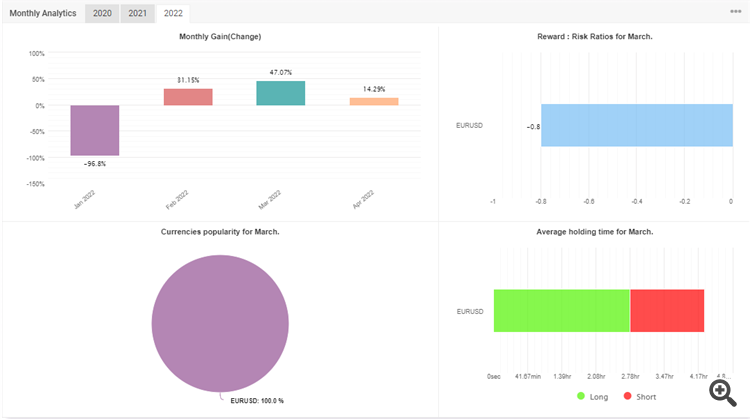
Task: Click the EURUSD: 100.0 % pie label
Action: tap(257, 401)
